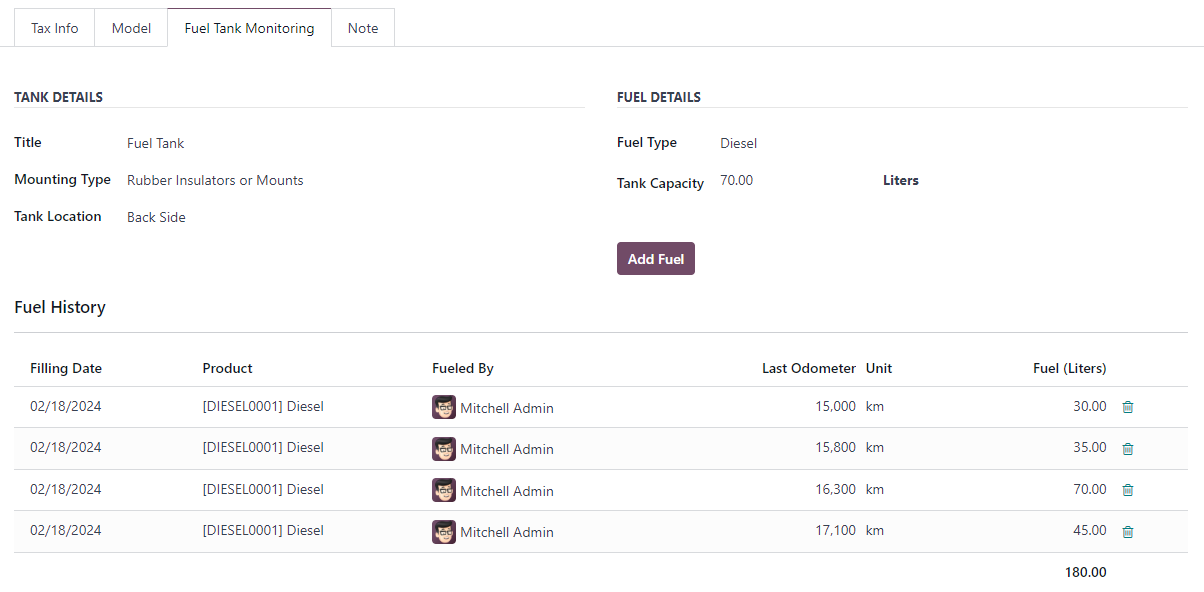Click Mitchell Admin avatar in the 17,100 km row
Image resolution: width=1204 pixels, height=592 pixels.
tap(444, 532)
